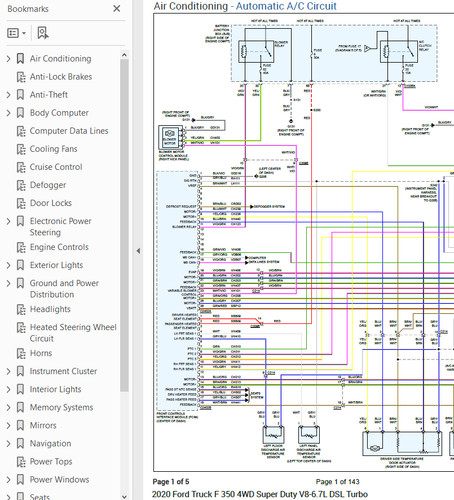Close the Bookmarks panel
The width and height of the screenshot is (454, 500).
coord(117,9)
